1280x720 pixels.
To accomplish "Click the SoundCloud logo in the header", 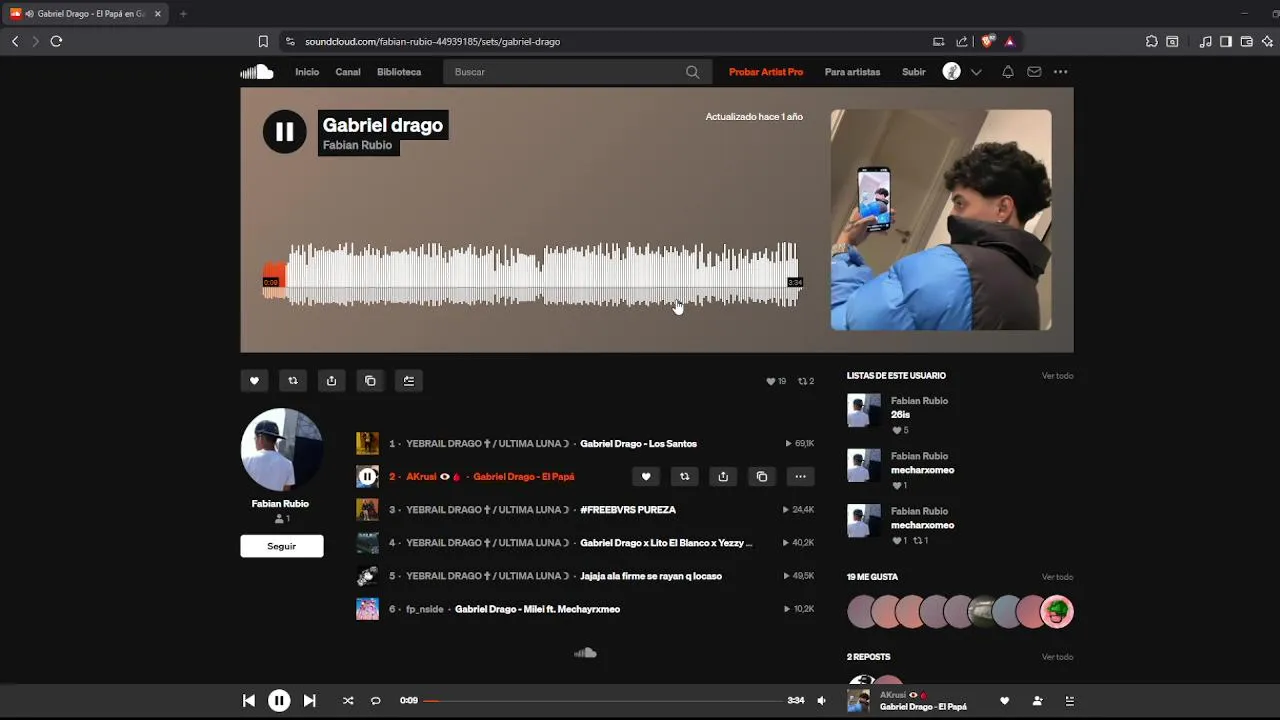I will [257, 72].
